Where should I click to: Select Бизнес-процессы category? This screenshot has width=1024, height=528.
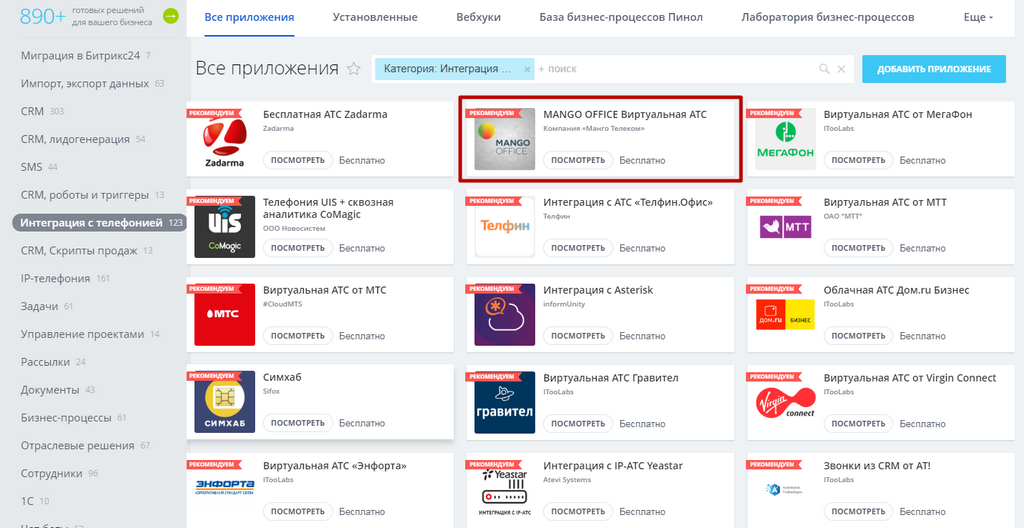coord(73,418)
